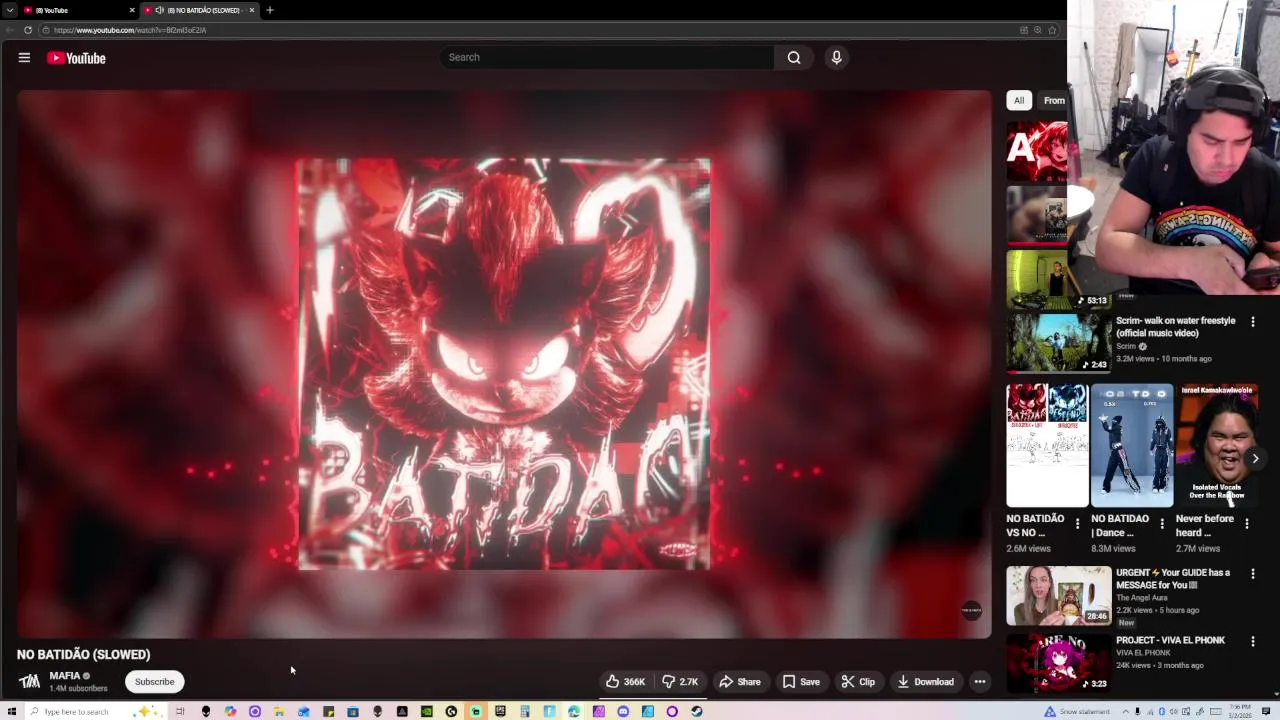Viewport: 1280px width, 720px height.
Task: Start voice search with microphone icon
Action: (837, 57)
